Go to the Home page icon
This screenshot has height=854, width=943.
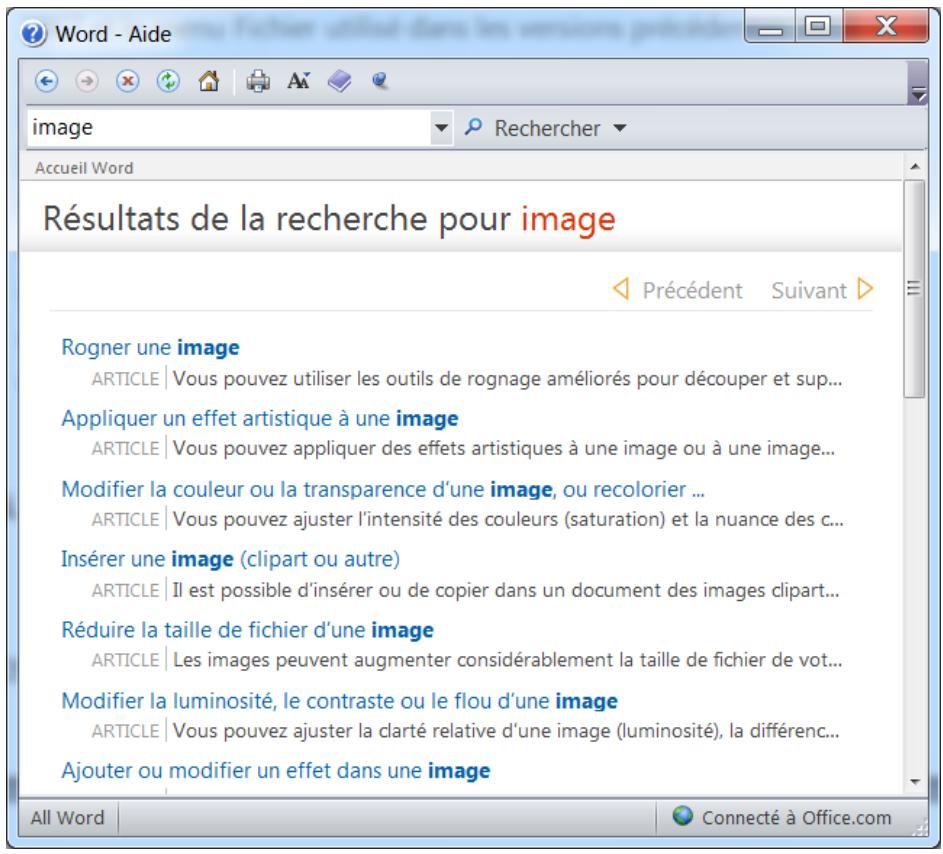coord(209,81)
